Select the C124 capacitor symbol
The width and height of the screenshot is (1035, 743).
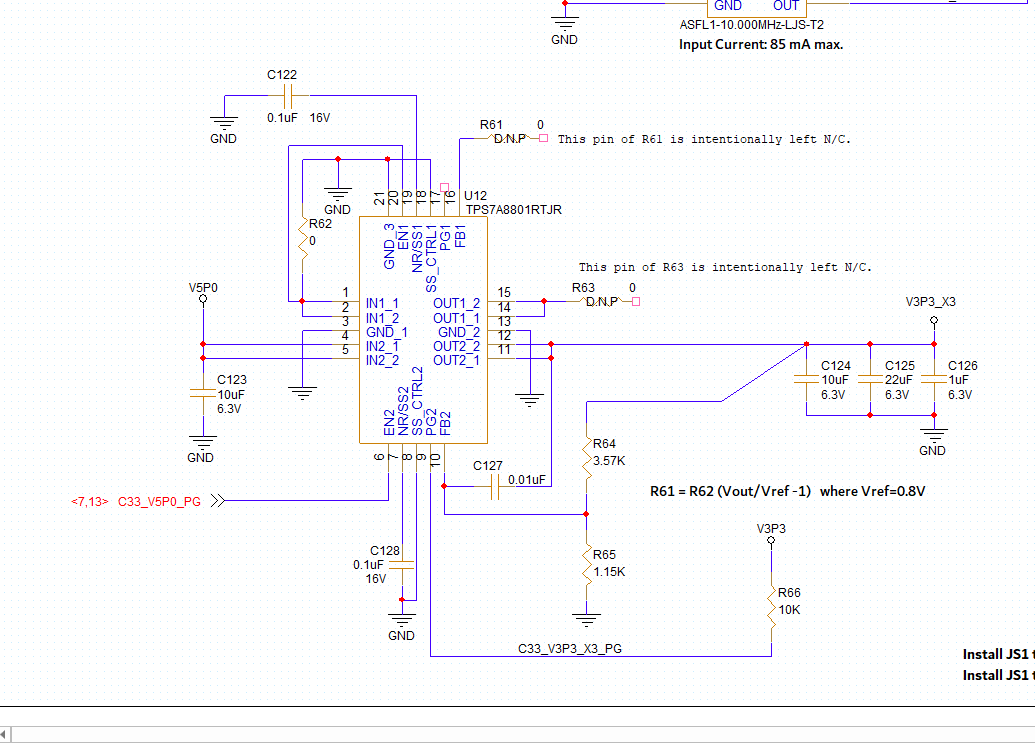point(807,379)
